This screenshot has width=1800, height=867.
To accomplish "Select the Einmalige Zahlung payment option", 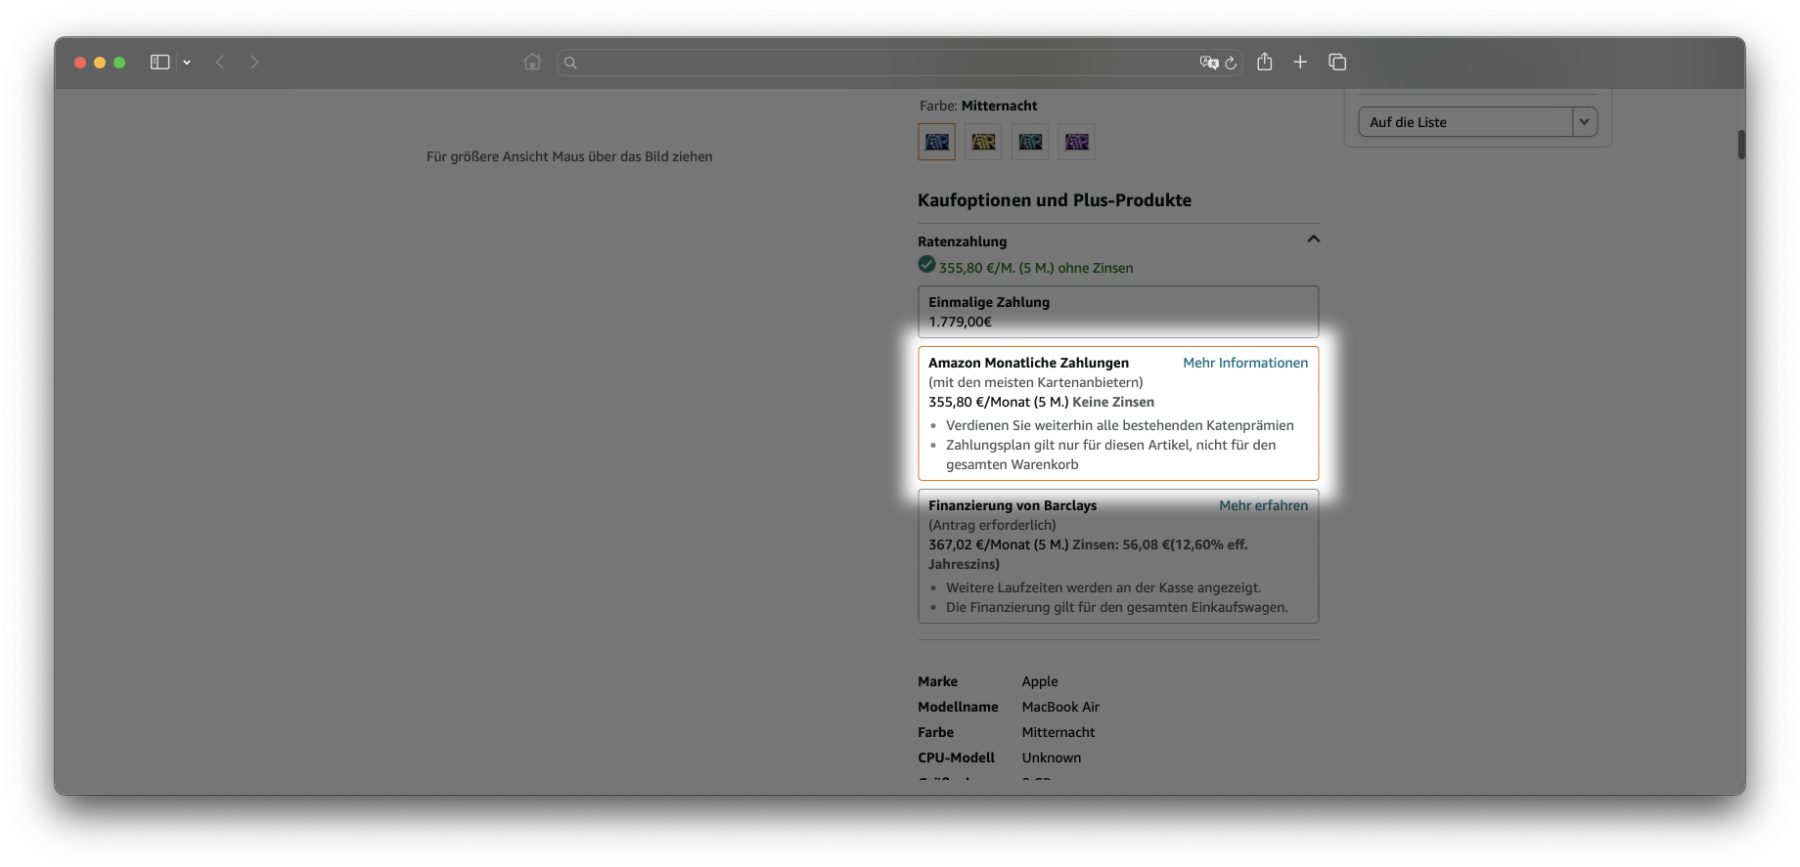I will click(x=1117, y=312).
